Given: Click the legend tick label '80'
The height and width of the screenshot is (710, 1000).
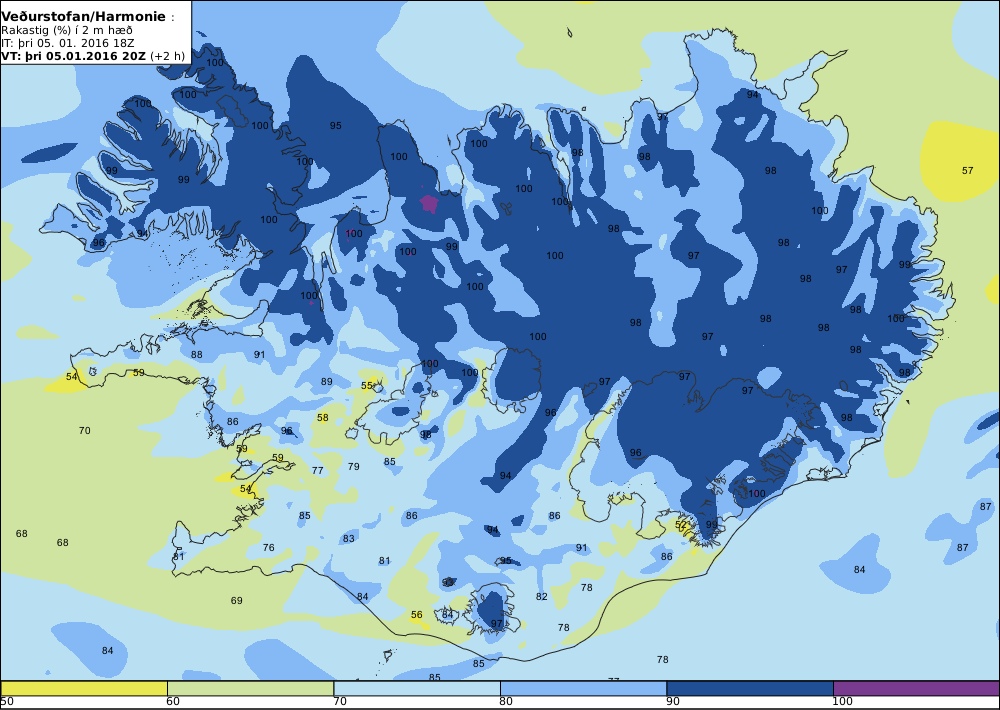Looking at the screenshot, I should point(506,702).
